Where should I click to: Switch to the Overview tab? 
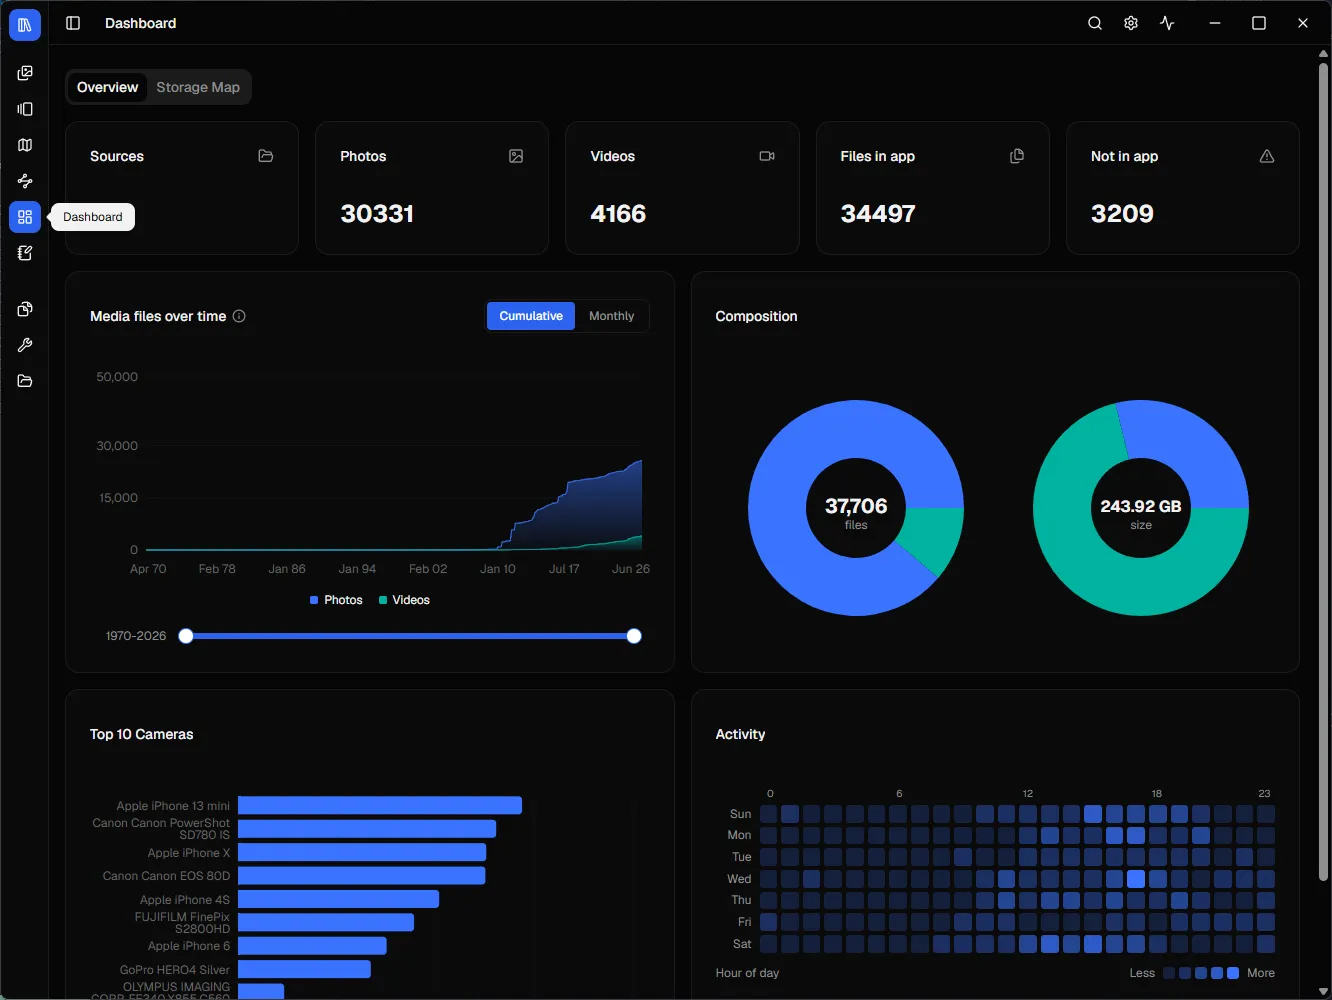click(x=107, y=87)
